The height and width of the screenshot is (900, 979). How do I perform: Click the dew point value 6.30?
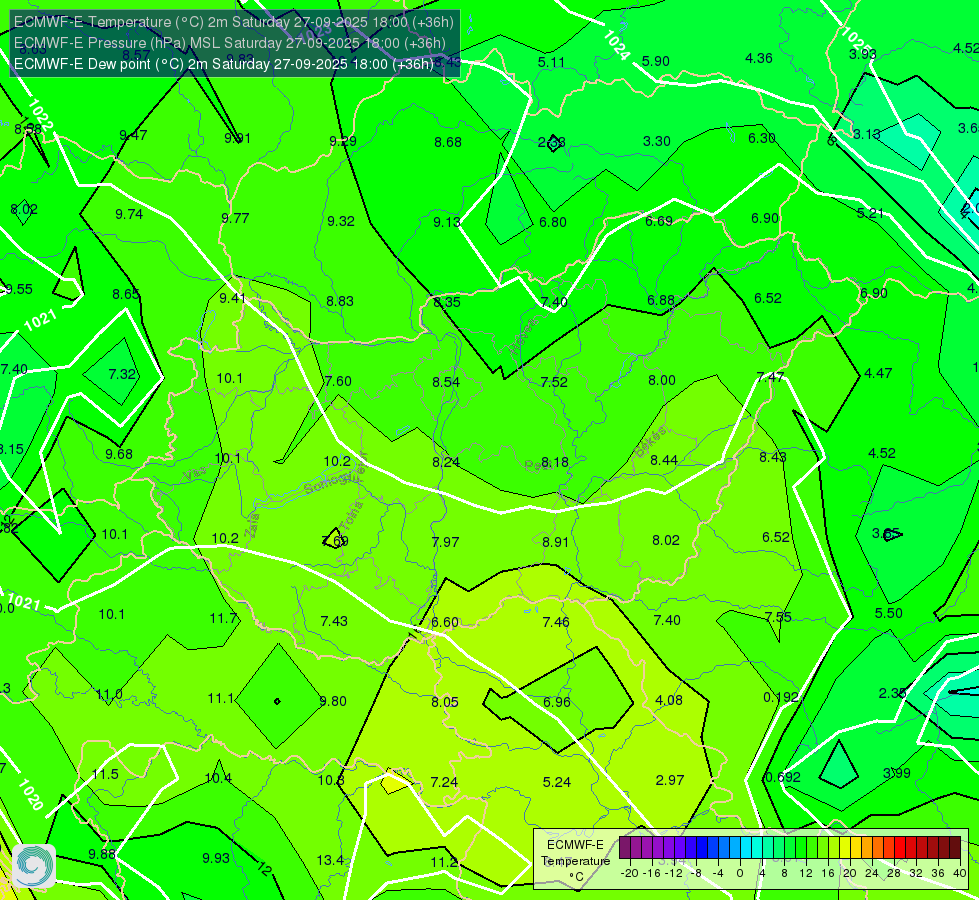pos(762,138)
